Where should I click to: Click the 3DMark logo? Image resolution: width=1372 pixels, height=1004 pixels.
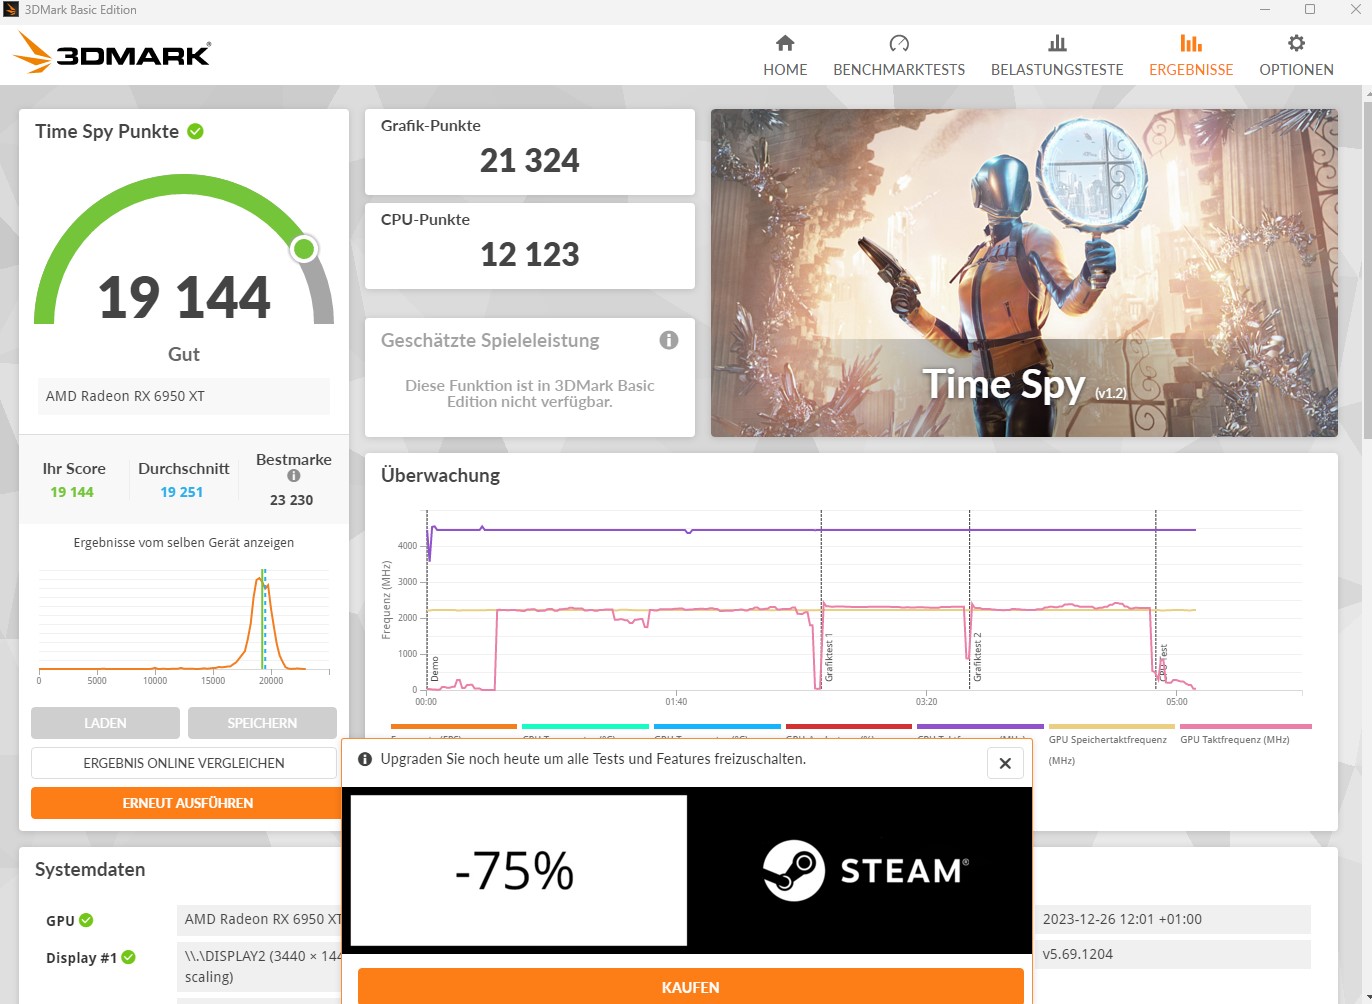click(112, 53)
